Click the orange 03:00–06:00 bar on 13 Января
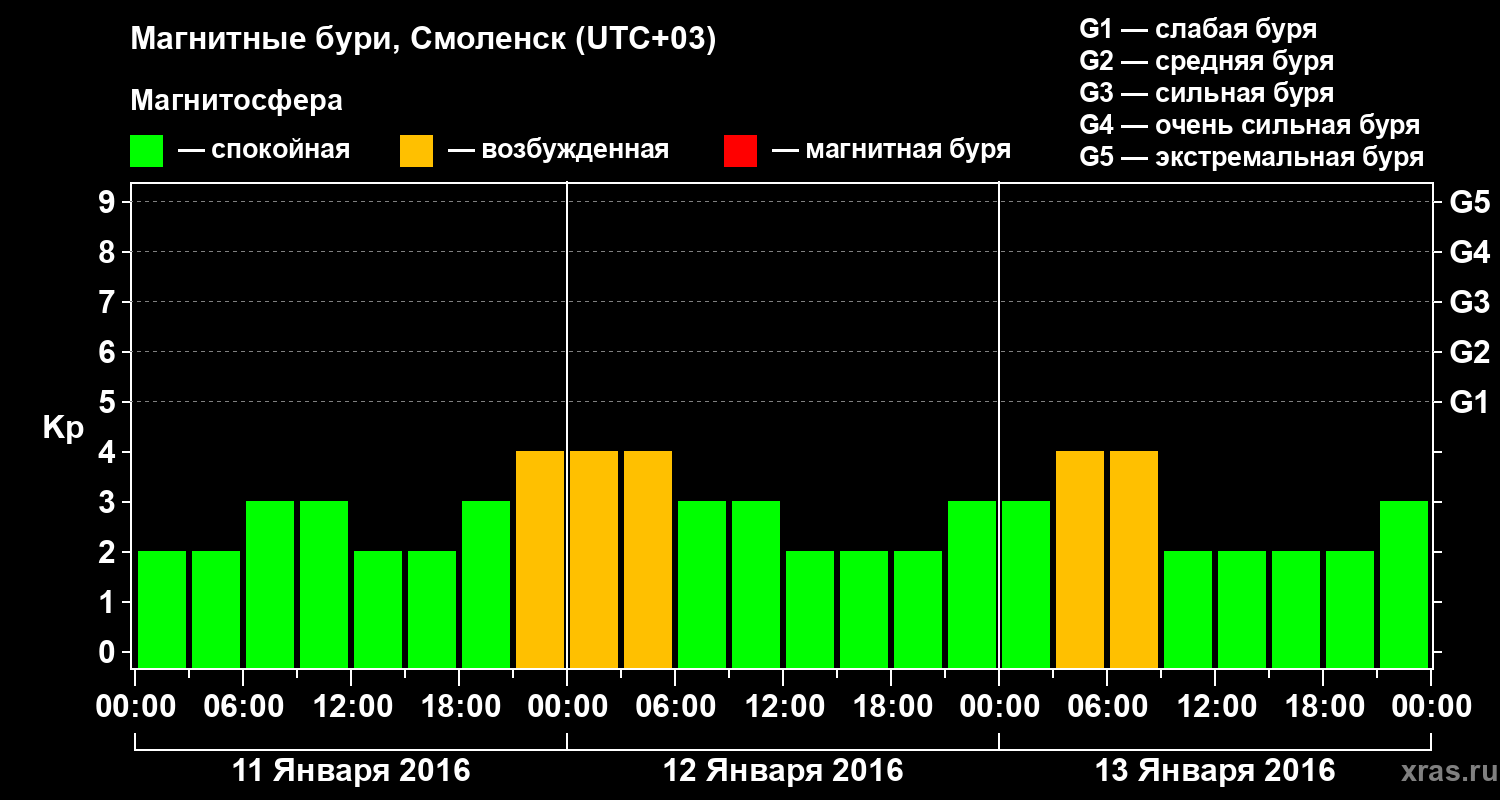The width and height of the screenshot is (1500, 800). coord(1080,559)
